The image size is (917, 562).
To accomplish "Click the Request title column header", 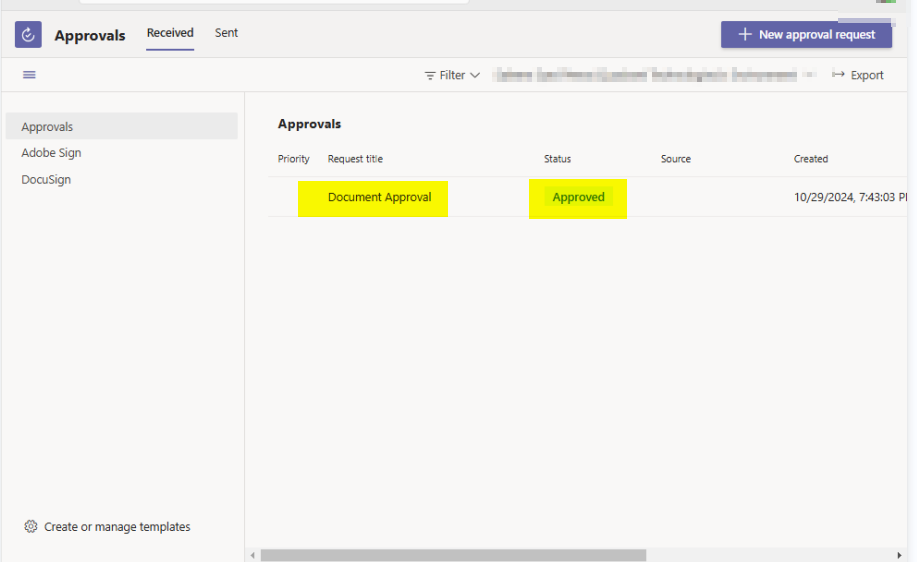I will pos(355,158).
